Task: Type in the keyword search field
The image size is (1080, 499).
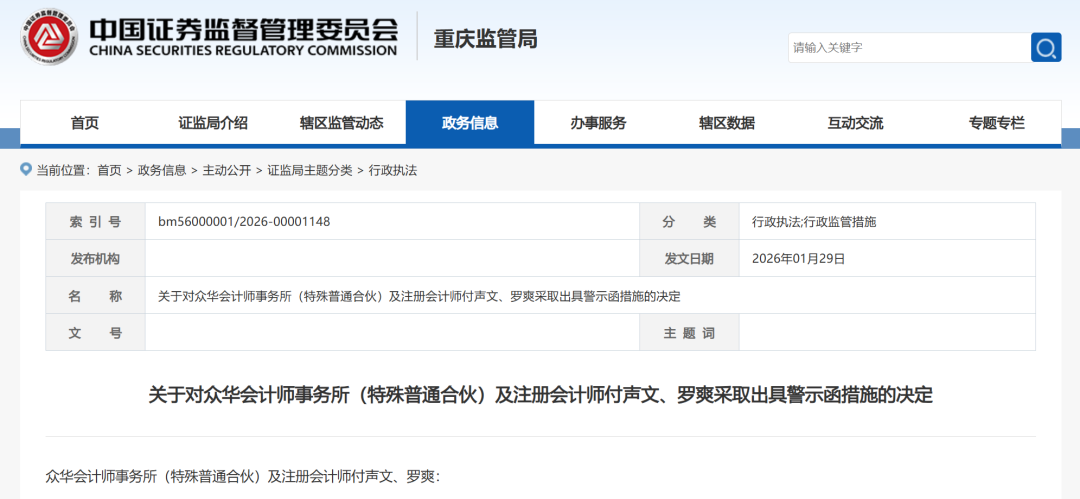Action: click(x=908, y=47)
